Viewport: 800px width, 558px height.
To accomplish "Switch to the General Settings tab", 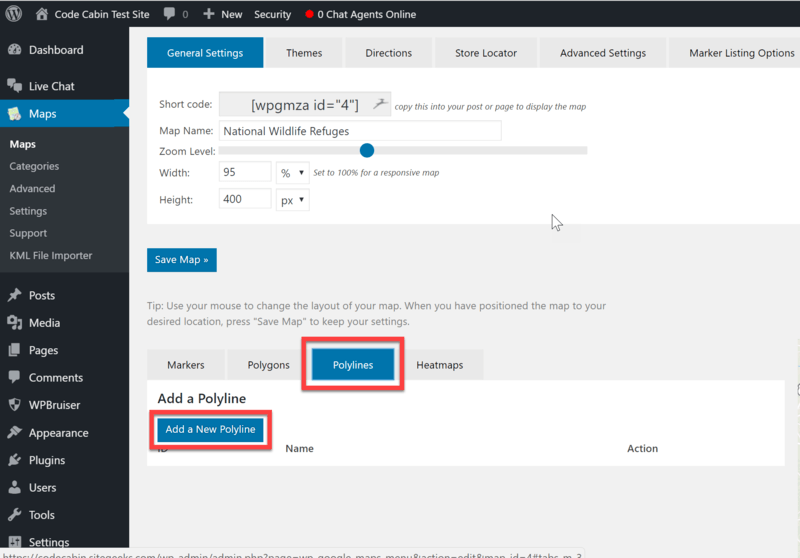I will [x=205, y=53].
